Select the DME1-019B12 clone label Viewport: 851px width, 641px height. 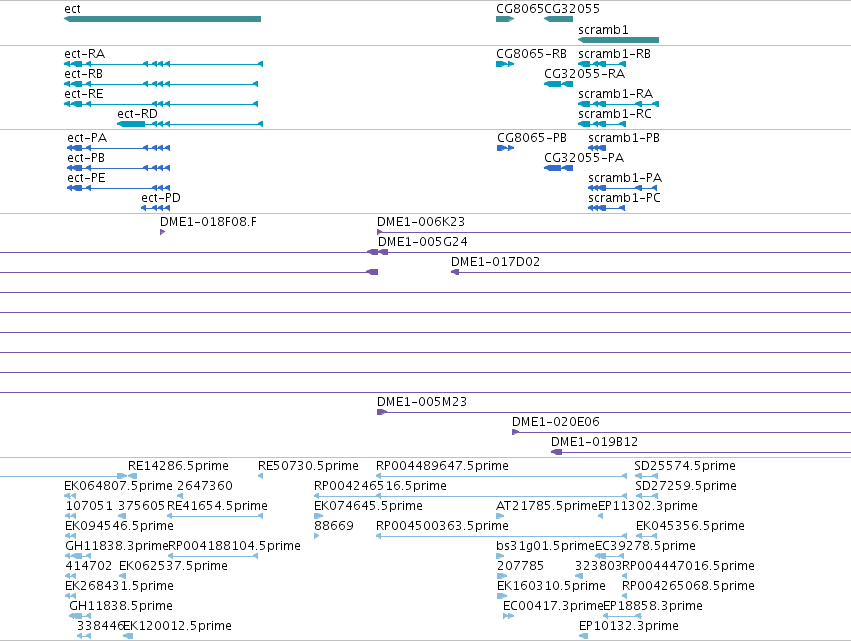click(594, 442)
